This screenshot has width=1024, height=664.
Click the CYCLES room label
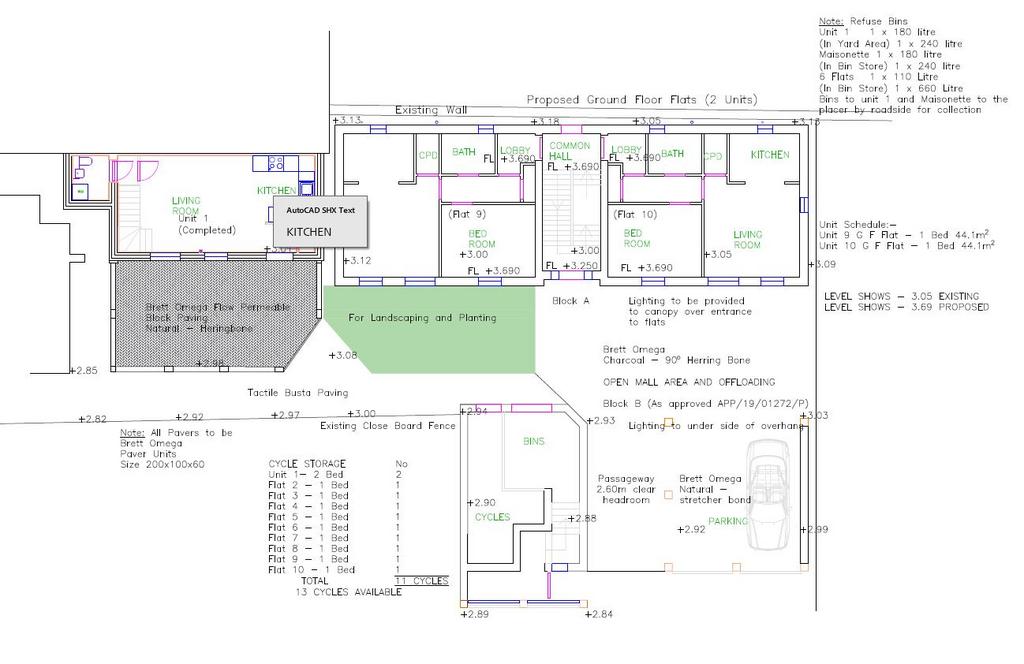pos(492,517)
